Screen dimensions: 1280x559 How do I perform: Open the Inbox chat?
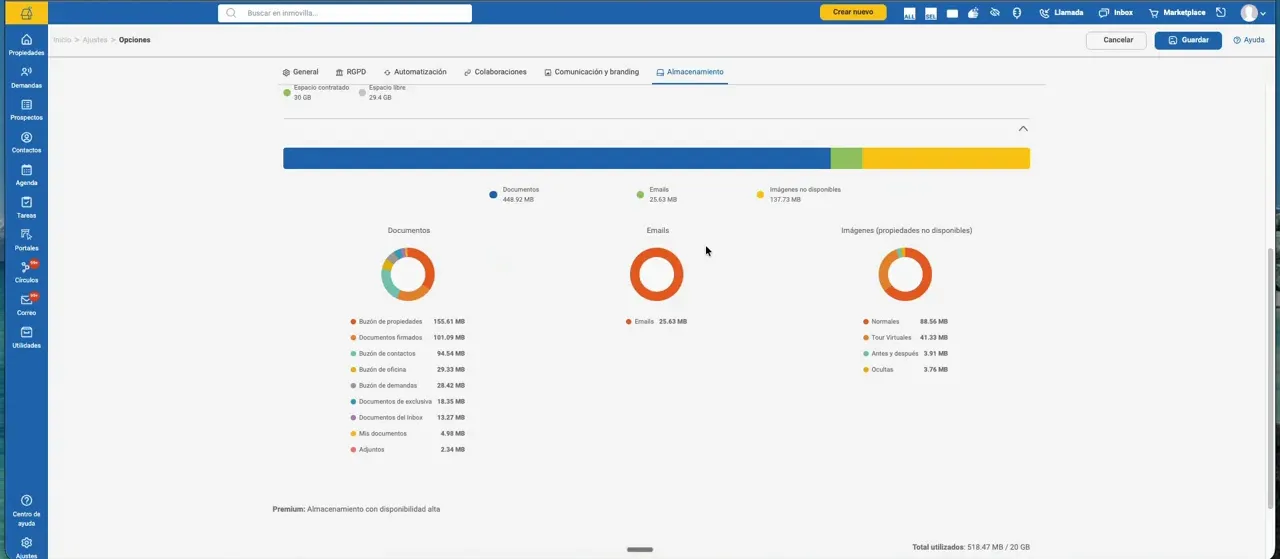pyautogui.click(x=1116, y=13)
